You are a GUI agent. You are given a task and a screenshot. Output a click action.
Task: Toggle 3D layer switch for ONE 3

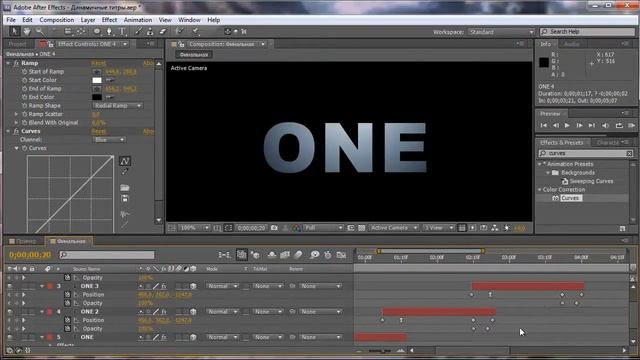click(x=193, y=286)
